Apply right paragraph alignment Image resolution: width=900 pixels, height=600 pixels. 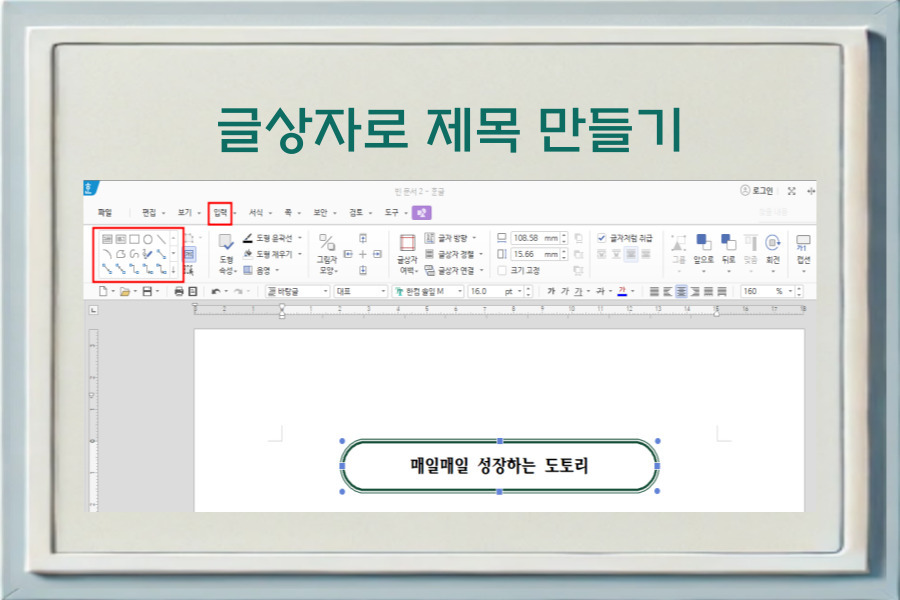(695, 292)
